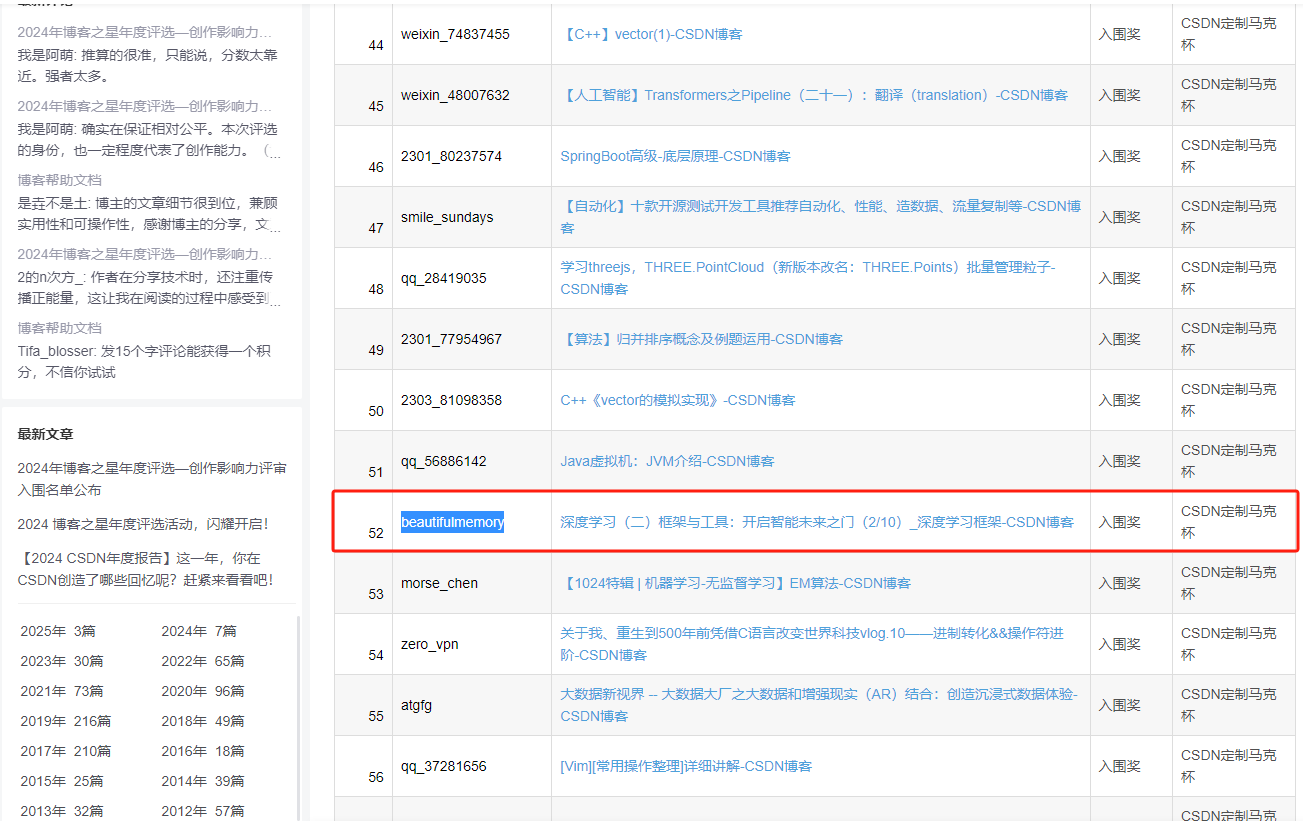
Task: Select username weixin_48007632 in row 45
Action: coord(455,95)
